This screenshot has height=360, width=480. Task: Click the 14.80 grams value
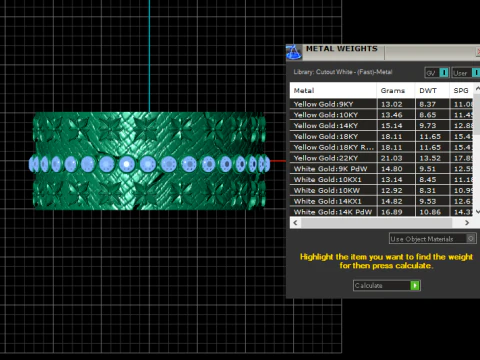tap(392, 169)
